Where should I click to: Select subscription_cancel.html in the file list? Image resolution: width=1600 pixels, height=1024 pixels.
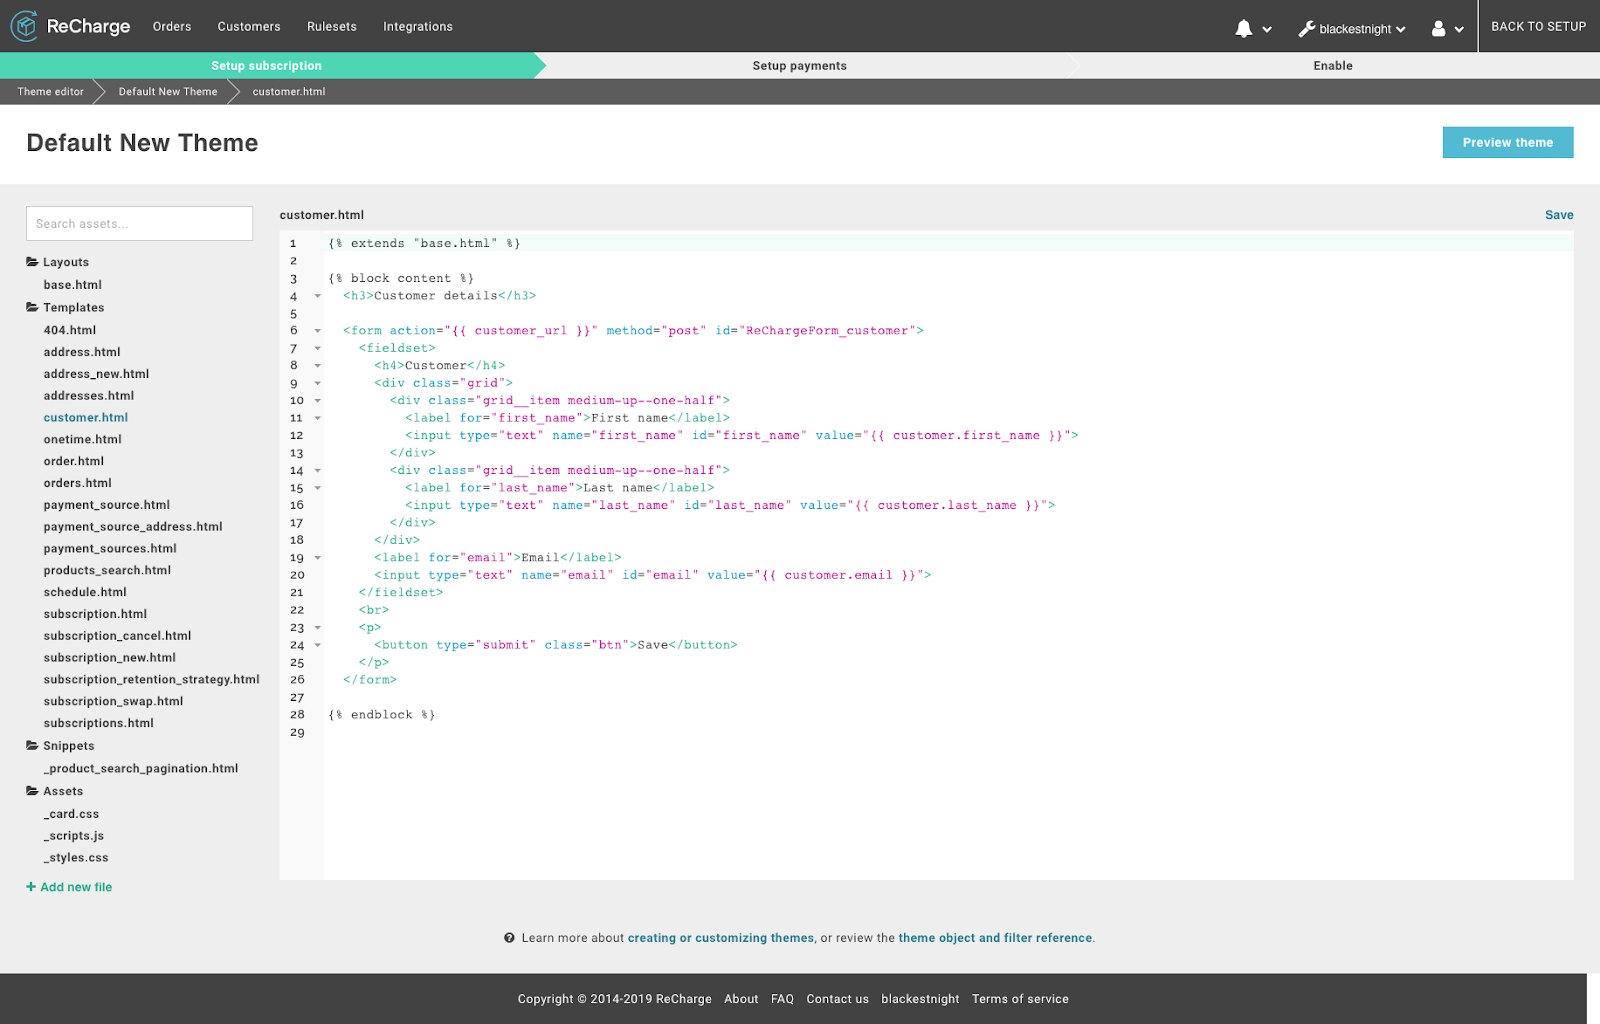pos(117,635)
